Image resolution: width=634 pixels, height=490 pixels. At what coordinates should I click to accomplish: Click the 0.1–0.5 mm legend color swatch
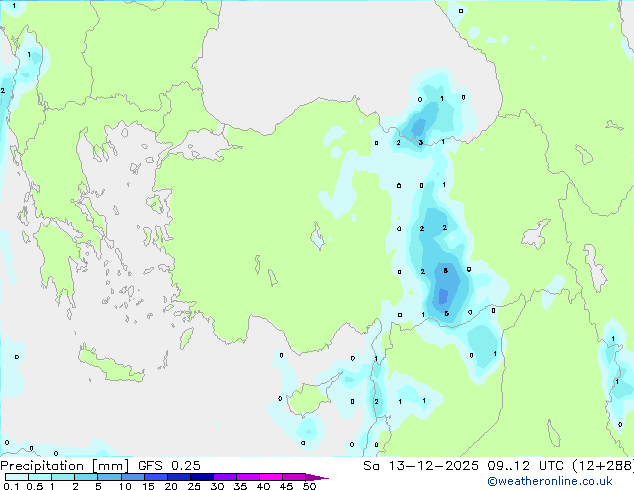(x=17, y=477)
